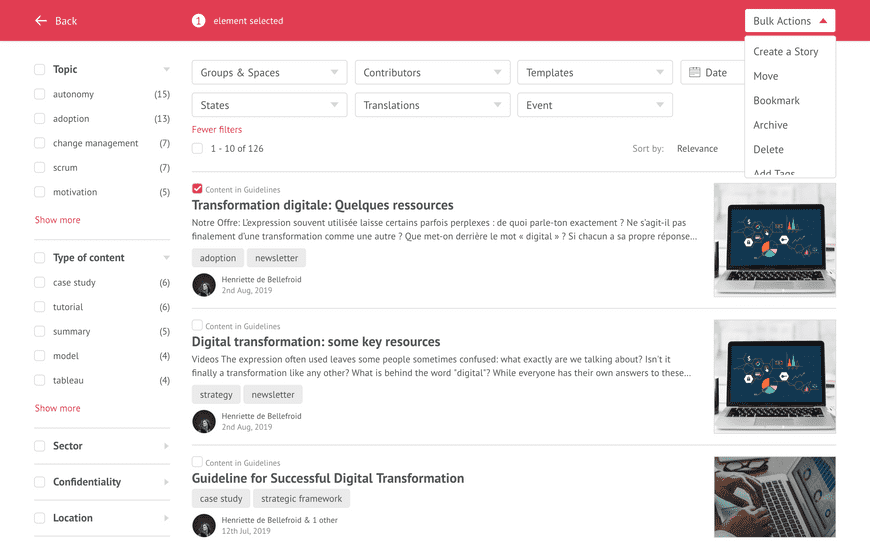Check the change management filter

pos(39,143)
